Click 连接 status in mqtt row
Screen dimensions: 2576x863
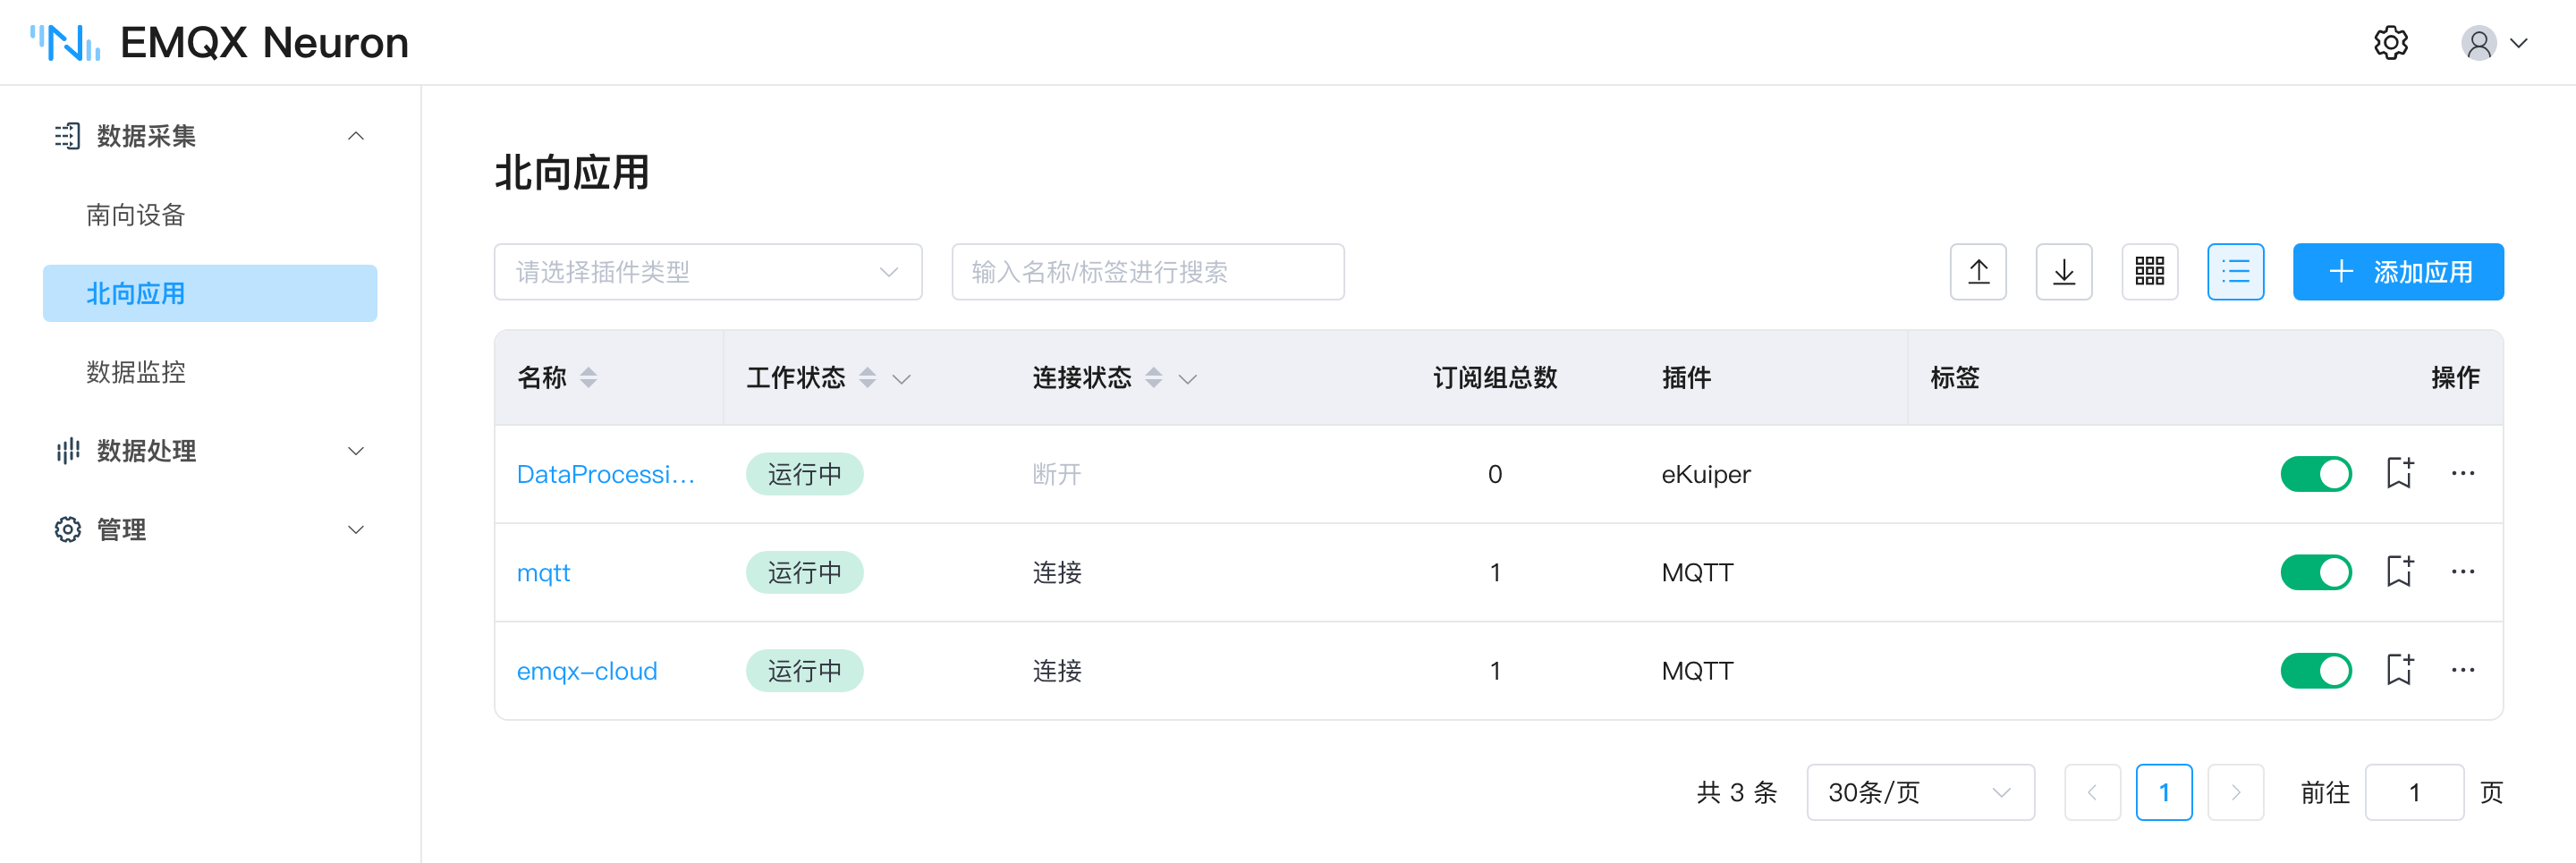[x=1057, y=572]
